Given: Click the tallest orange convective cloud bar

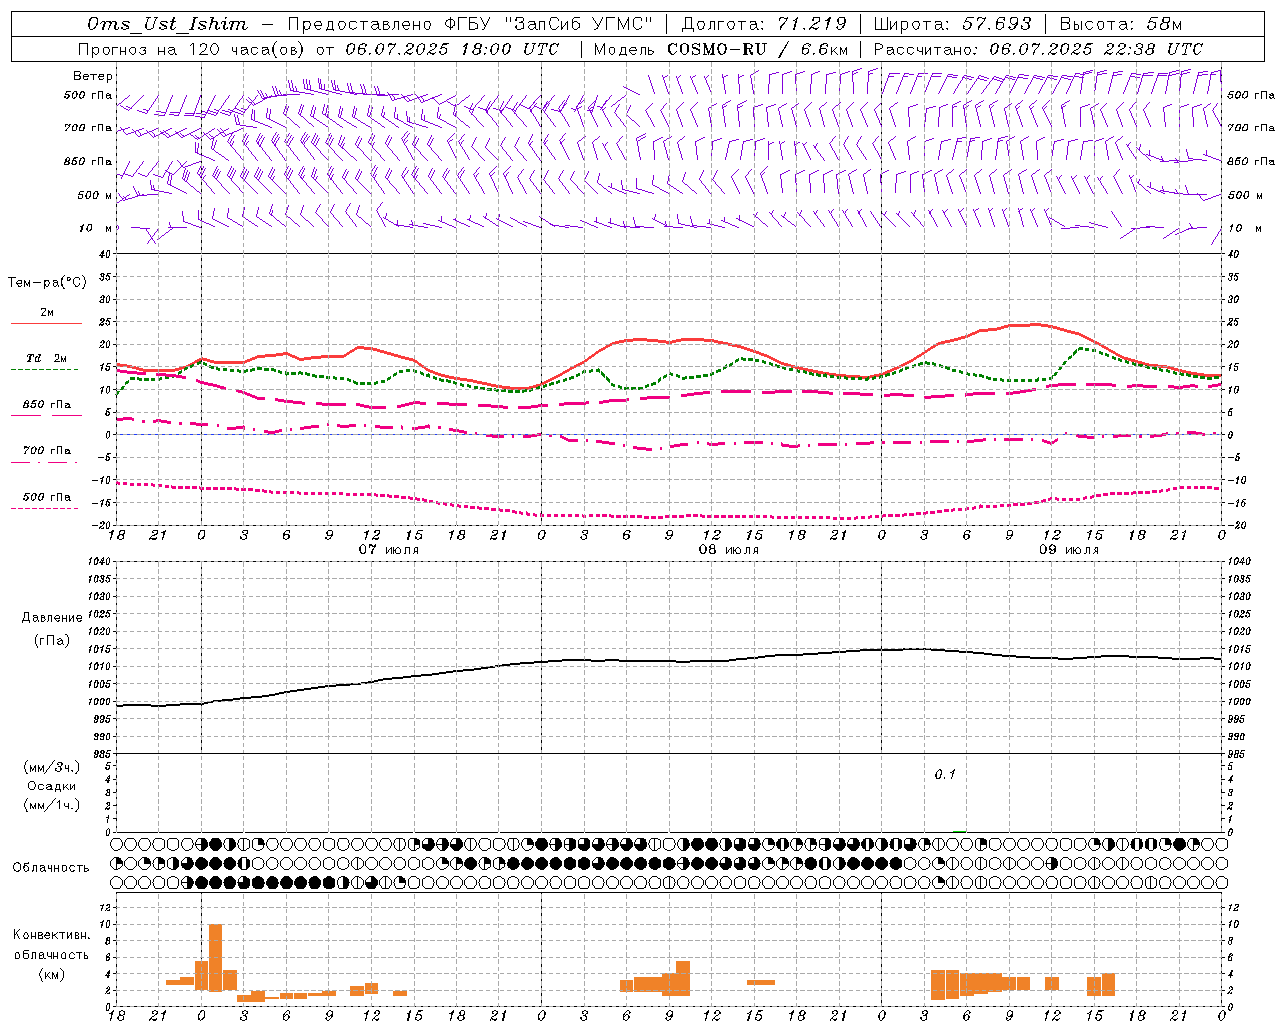Looking at the screenshot, I should click(x=215, y=956).
